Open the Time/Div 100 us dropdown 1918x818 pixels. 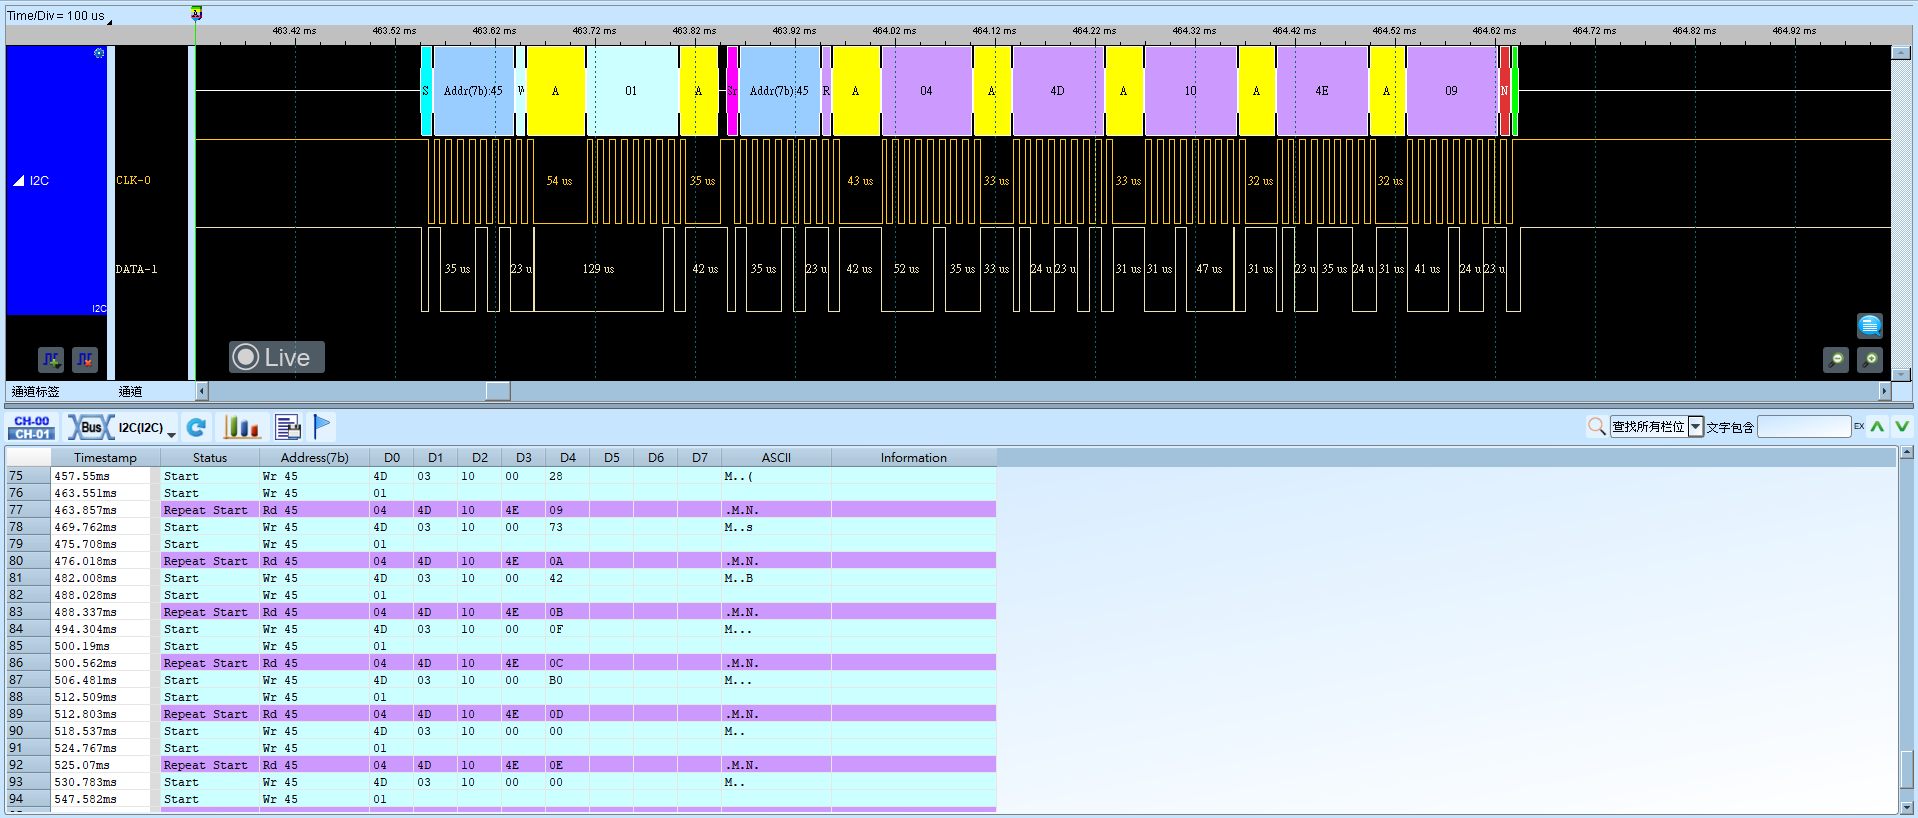click(x=60, y=16)
